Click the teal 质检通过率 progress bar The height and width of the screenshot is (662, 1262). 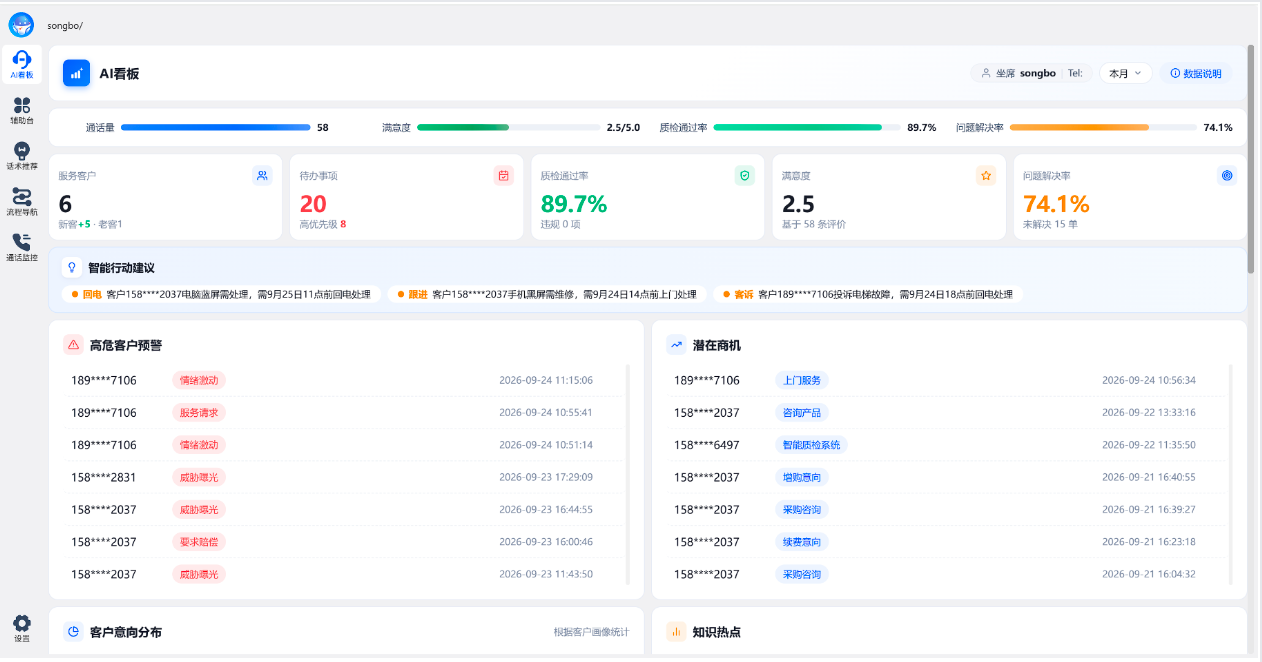pos(806,128)
